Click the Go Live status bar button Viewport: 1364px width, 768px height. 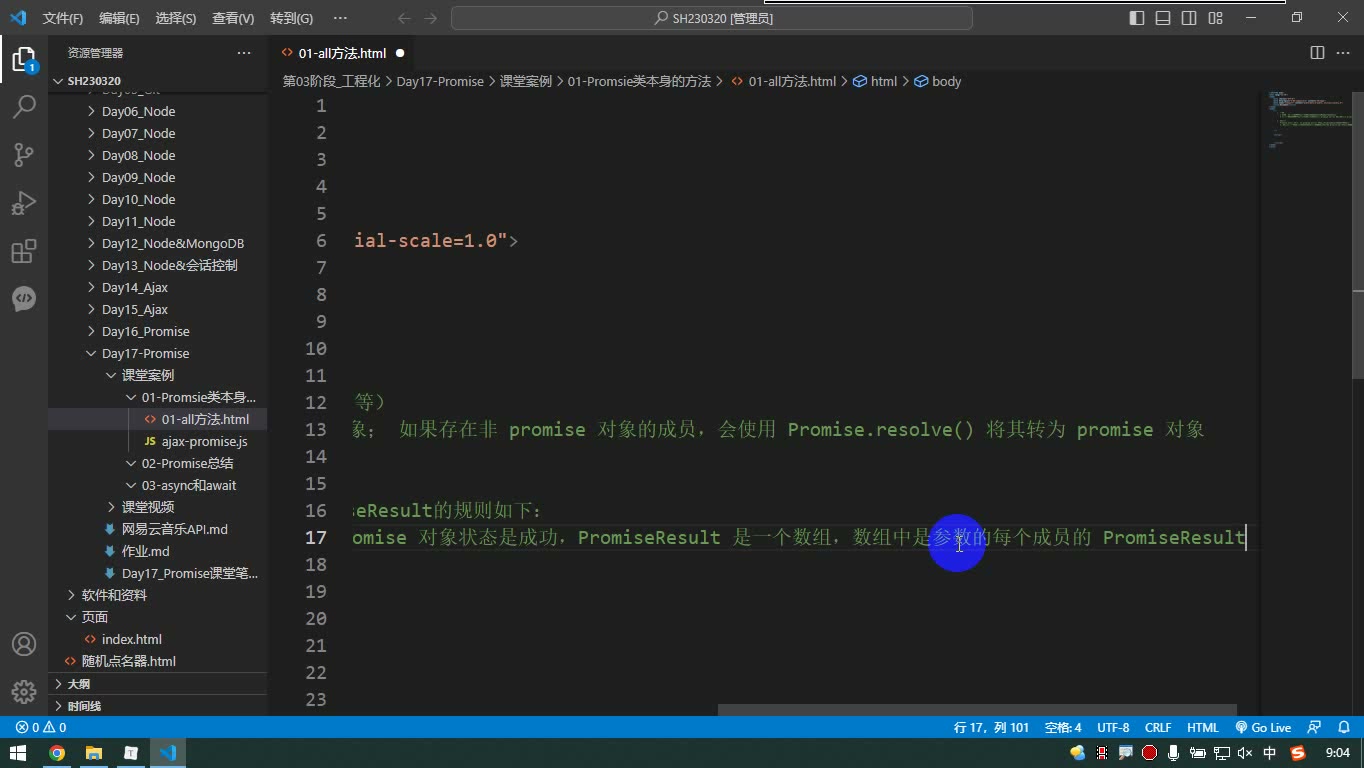click(1263, 728)
